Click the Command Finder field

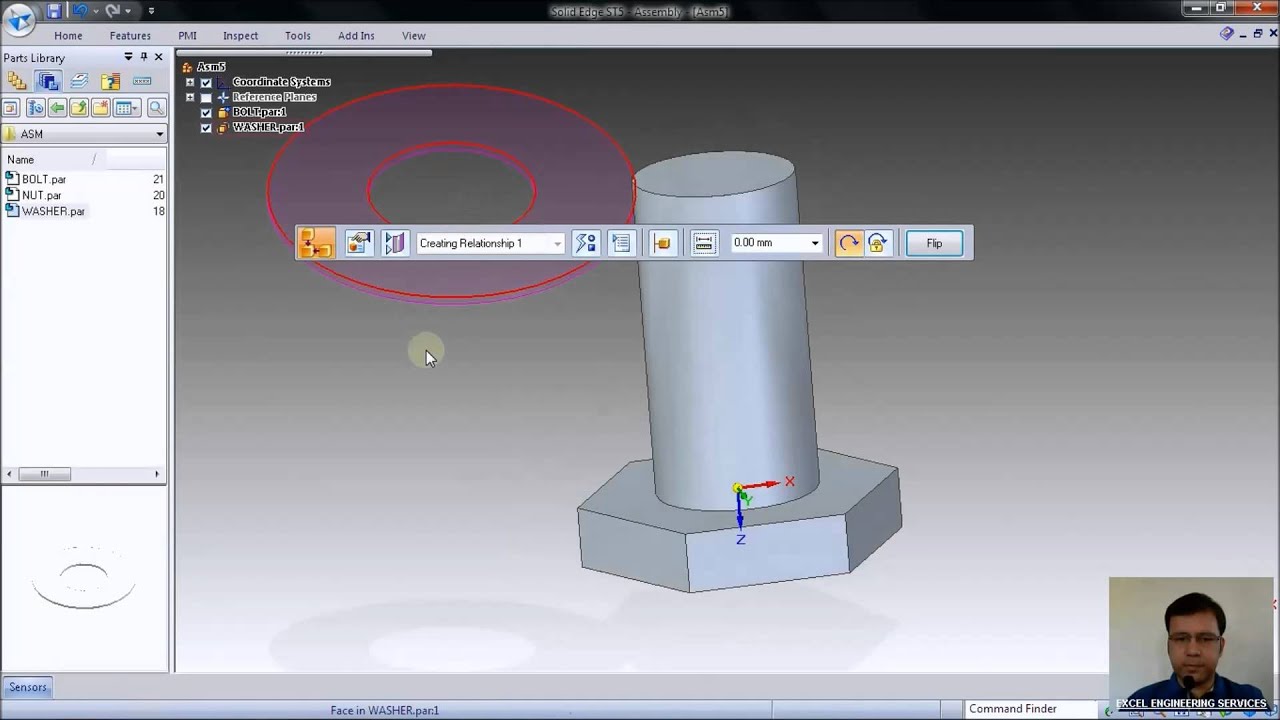[x=1030, y=709]
